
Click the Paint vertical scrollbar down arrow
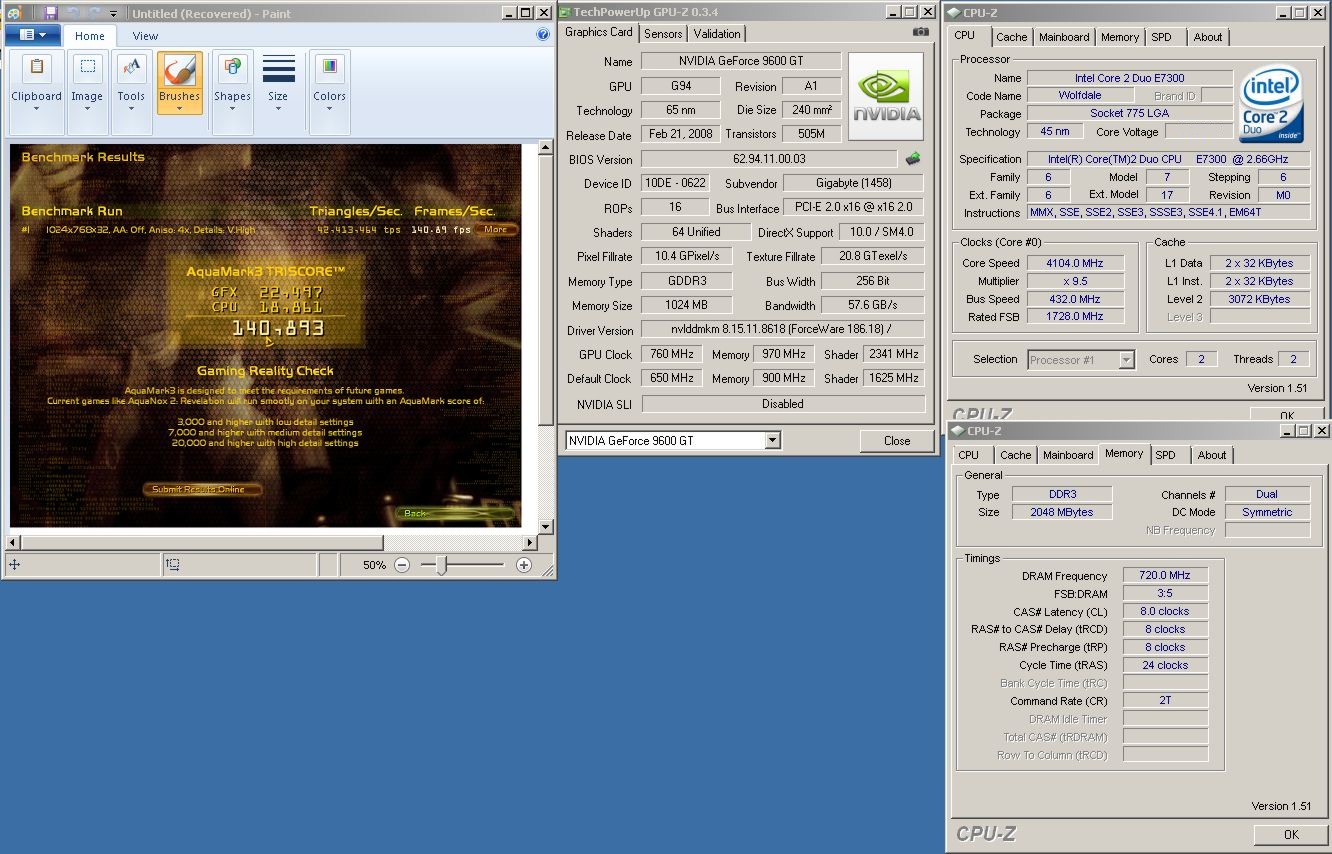546,527
